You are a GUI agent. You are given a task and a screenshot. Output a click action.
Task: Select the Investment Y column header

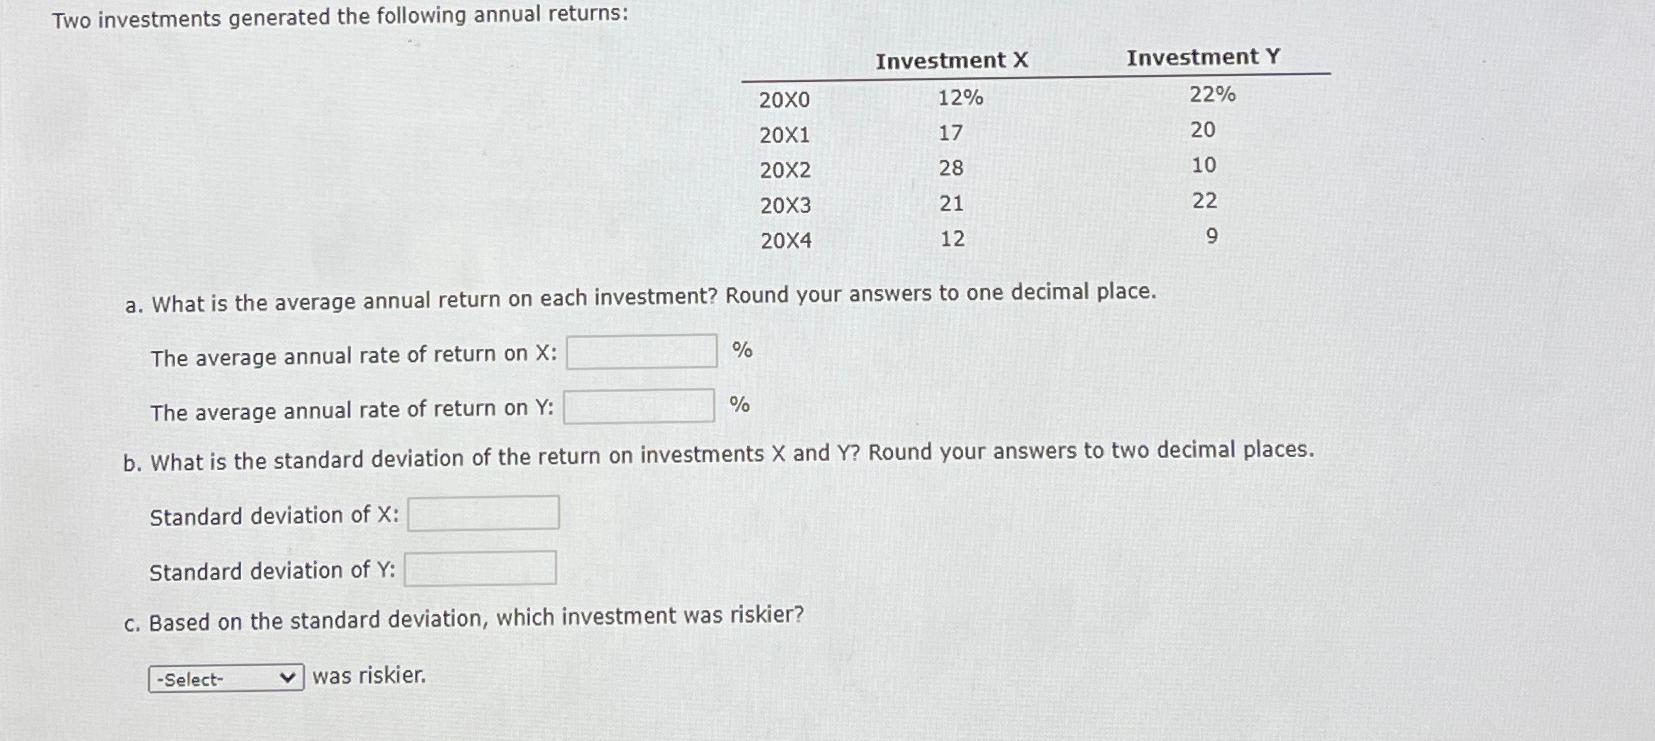1202,57
